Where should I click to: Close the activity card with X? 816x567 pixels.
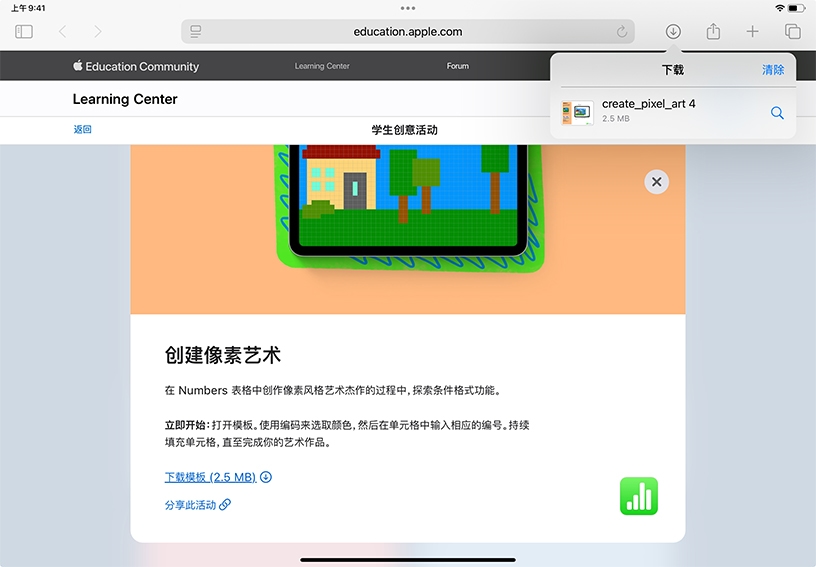[x=656, y=182]
